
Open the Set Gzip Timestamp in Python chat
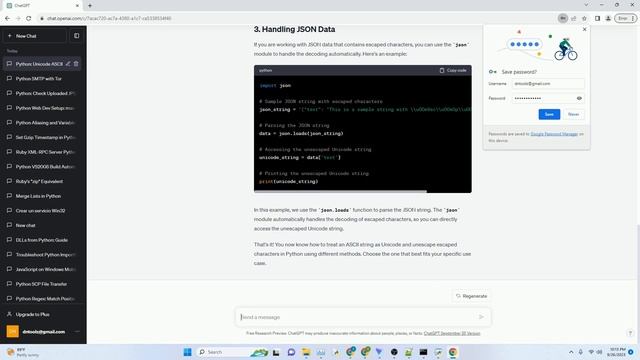(x=42, y=137)
